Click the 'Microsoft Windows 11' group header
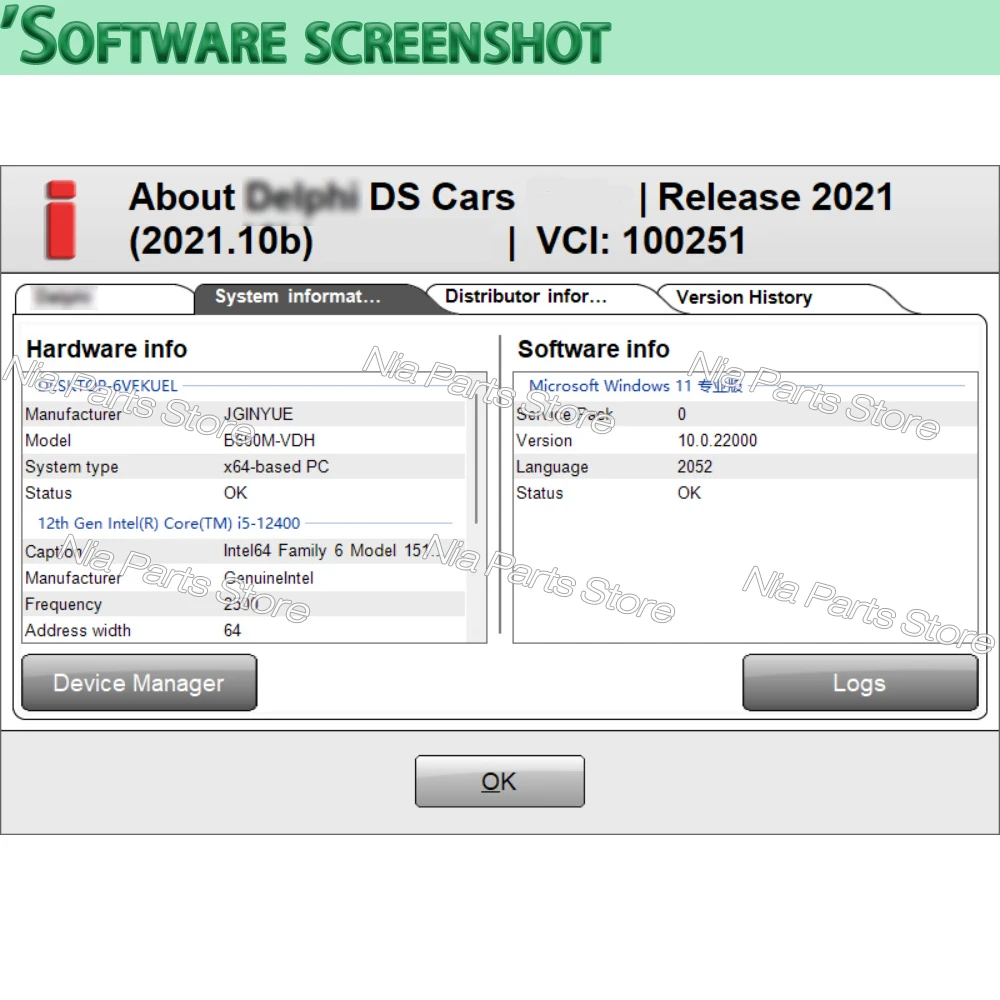The width and height of the screenshot is (1000, 1000). 635,386
